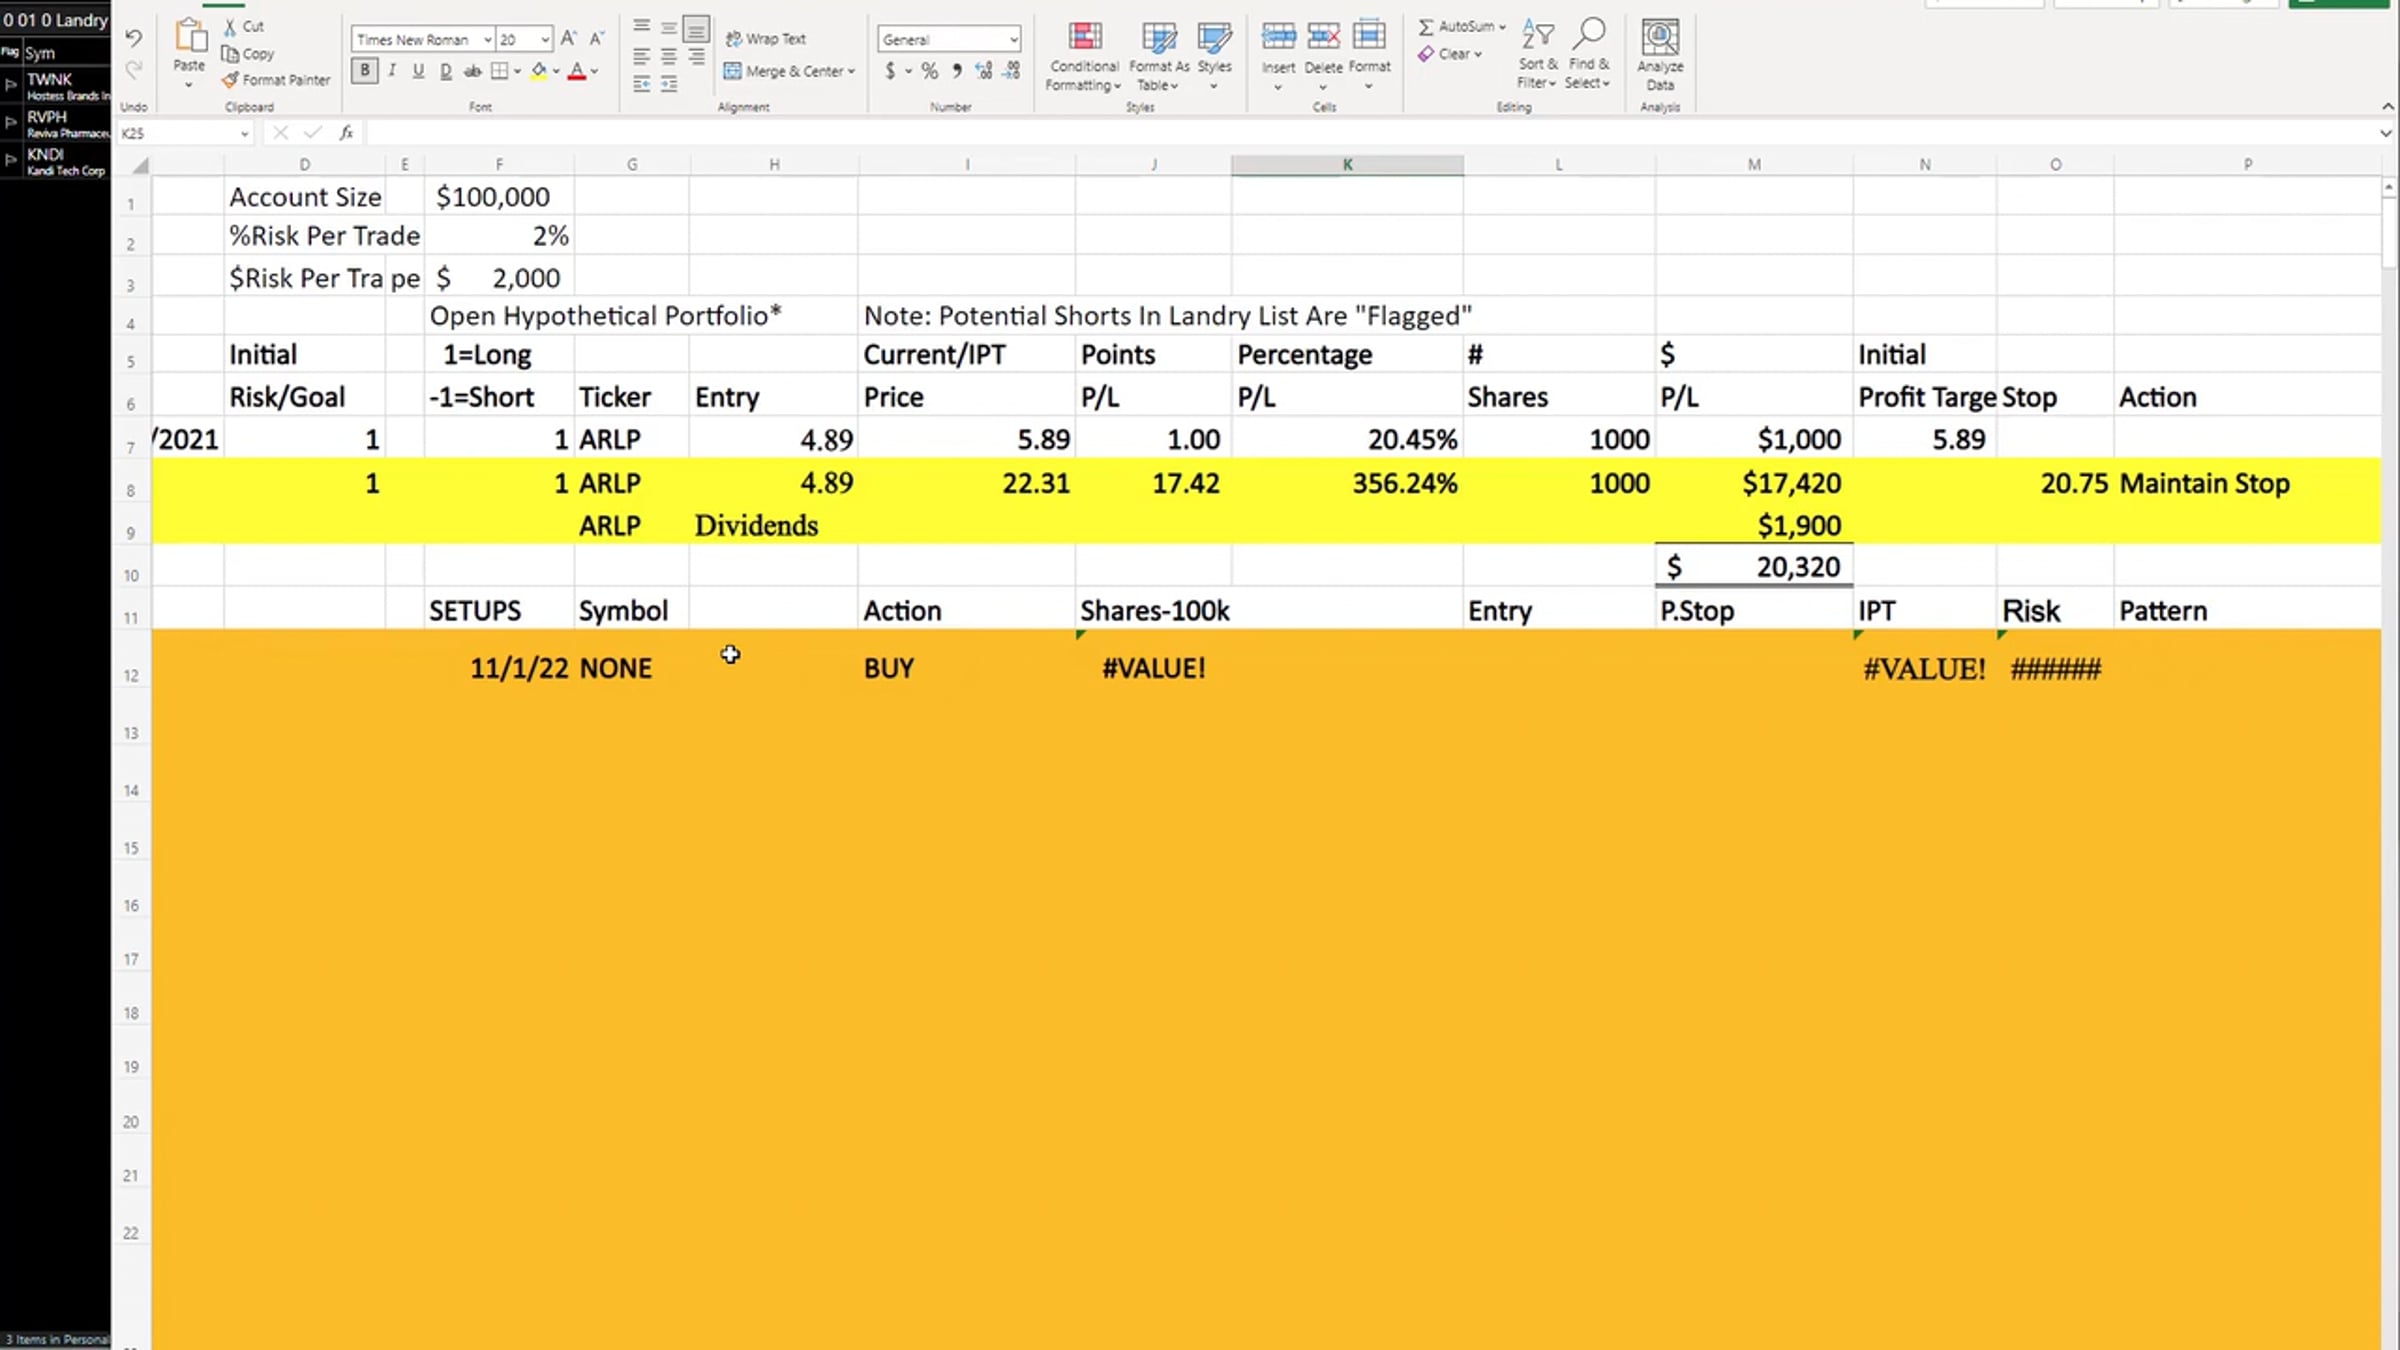Viewport: 2400px width, 1350px height.
Task: Select column K header
Action: point(1347,165)
